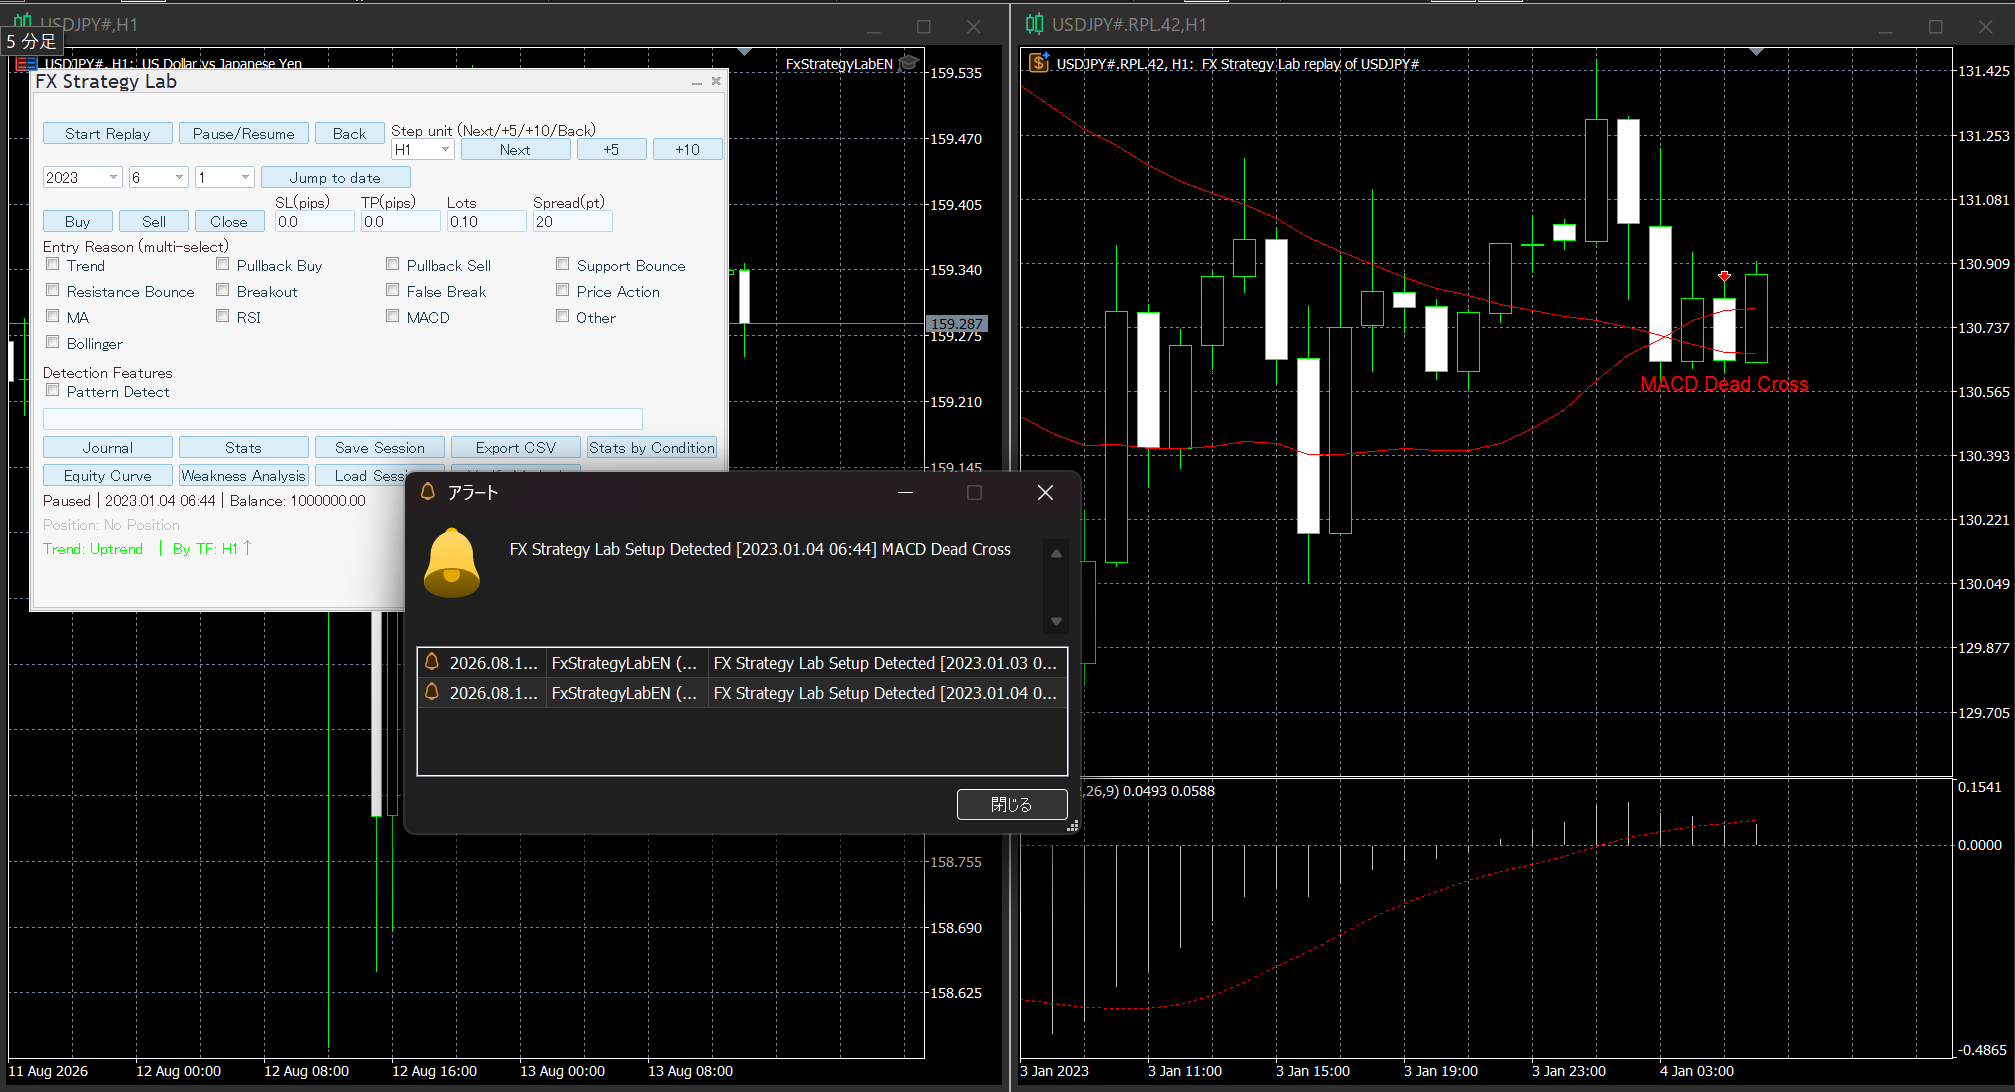Viewport: 2015px width, 1092px height.
Task: Export trades with Export CSV
Action: pyautogui.click(x=516, y=448)
